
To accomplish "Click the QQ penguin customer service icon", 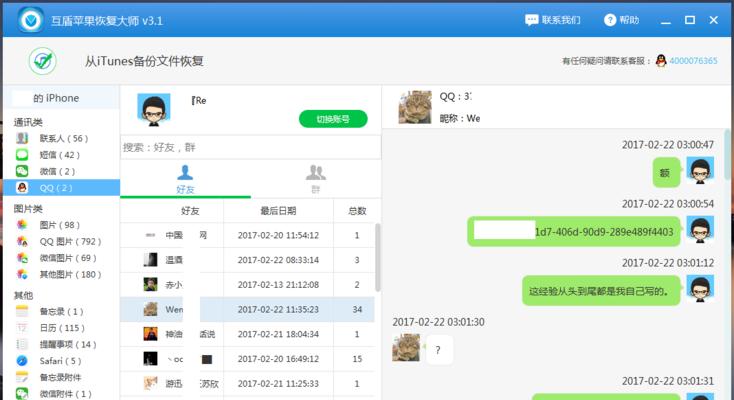I will coord(661,60).
